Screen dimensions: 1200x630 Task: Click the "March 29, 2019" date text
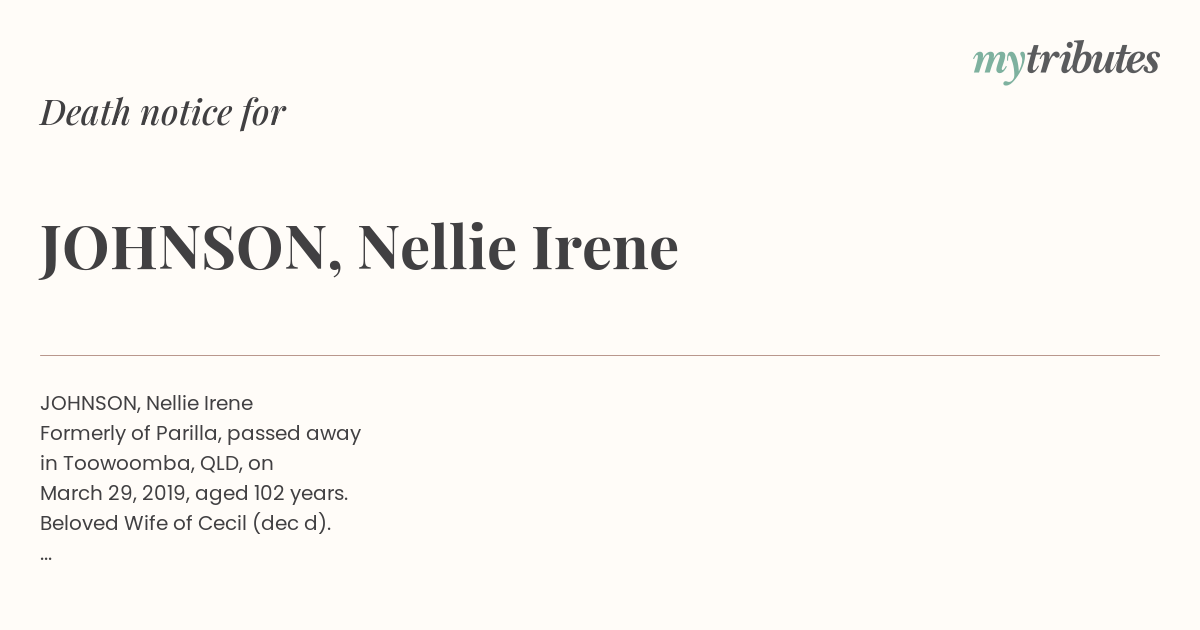114,494
